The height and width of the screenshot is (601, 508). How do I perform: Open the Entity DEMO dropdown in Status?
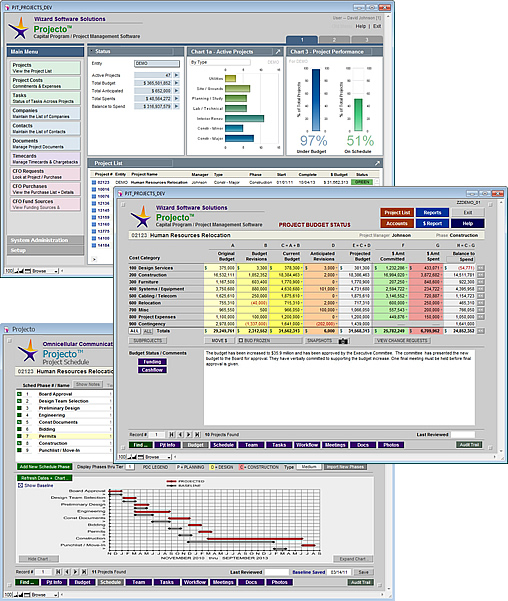pyautogui.click(x=157, y=64)
